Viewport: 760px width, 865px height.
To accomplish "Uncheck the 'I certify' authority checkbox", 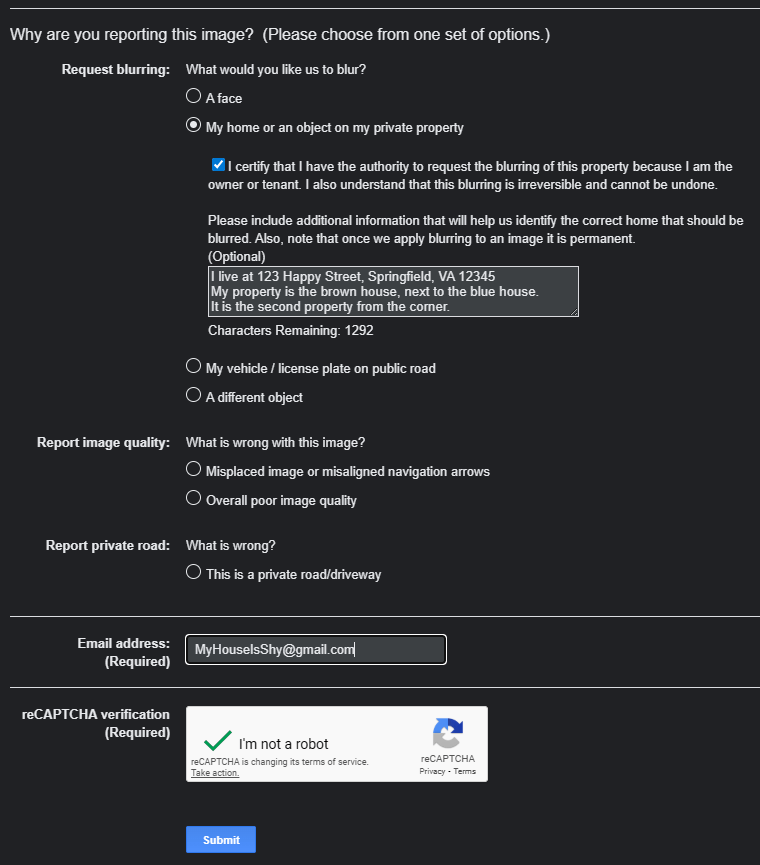I will [218, 166].
